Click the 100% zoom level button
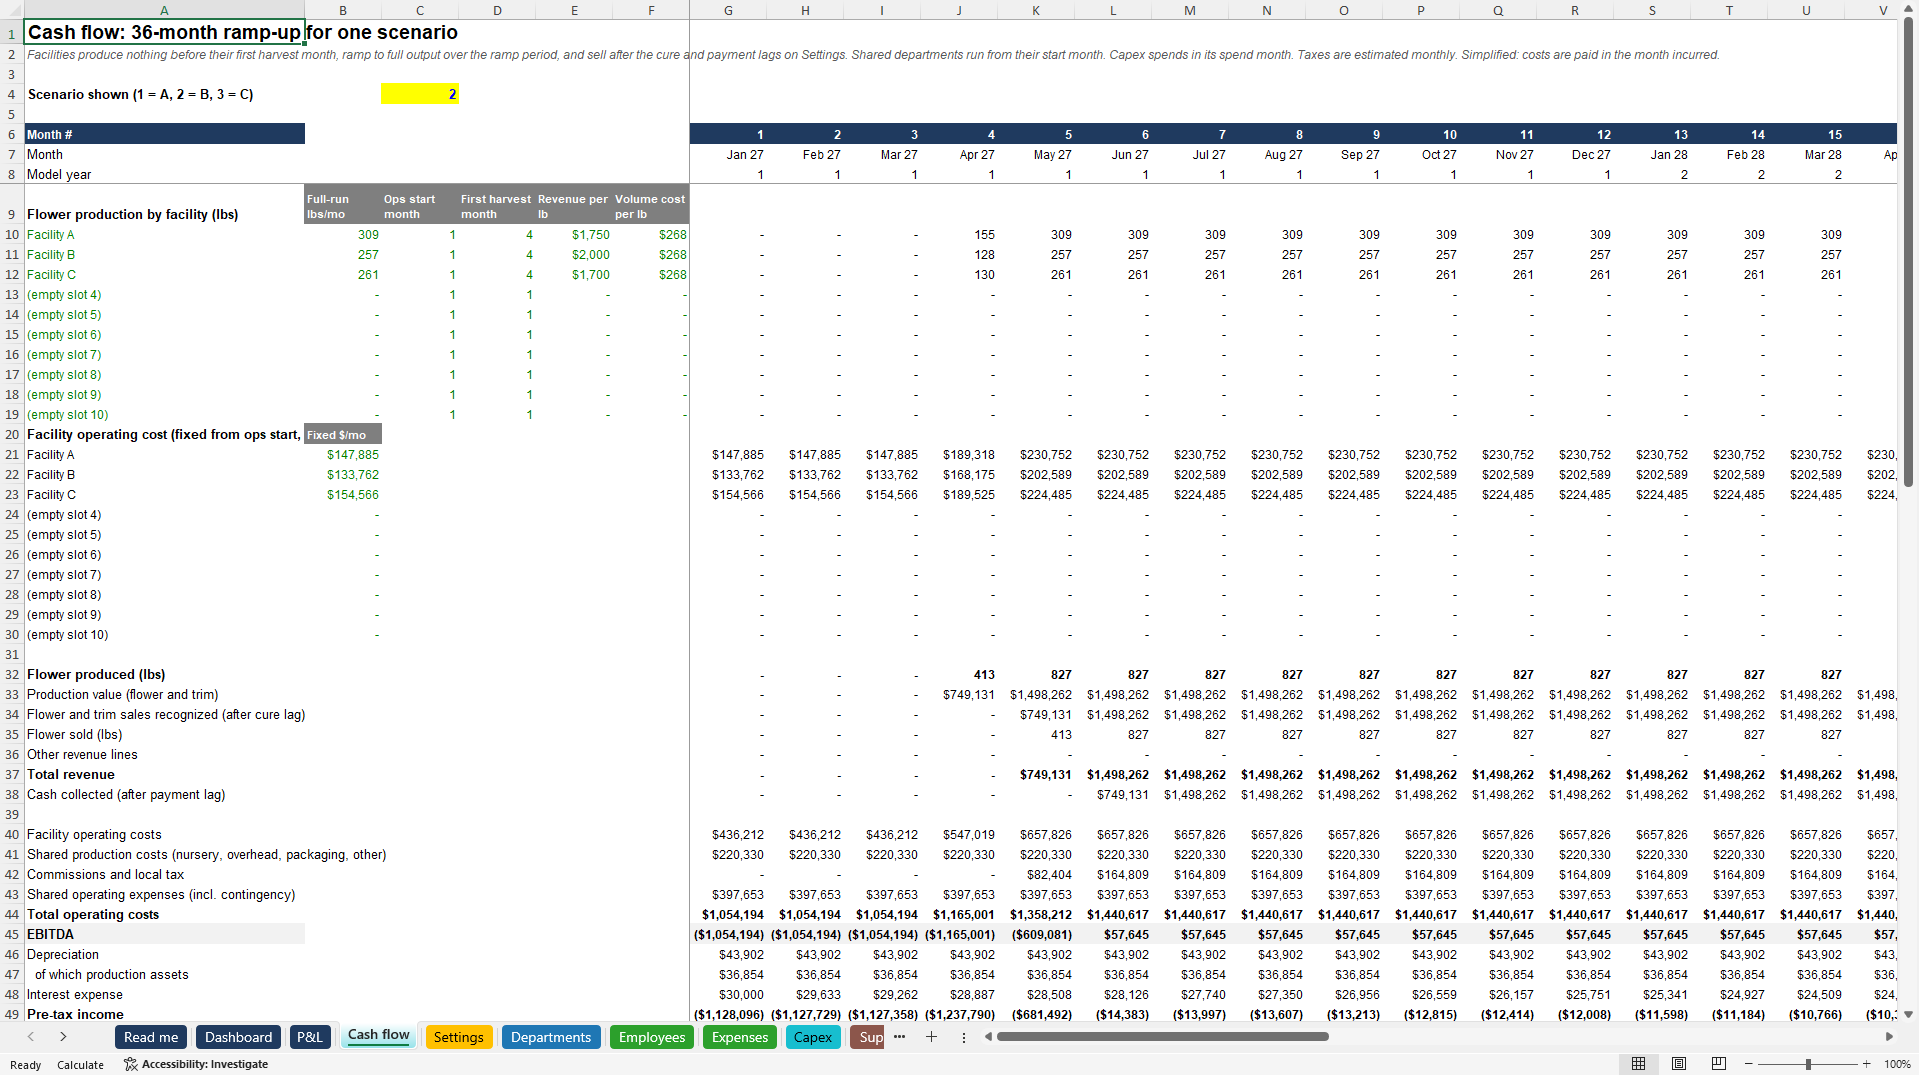 click(x=1897, y=1064)
